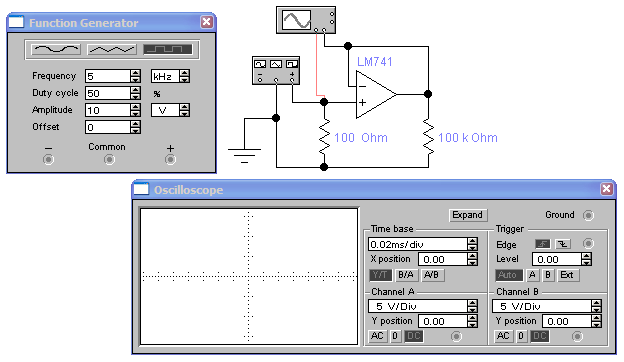Close the Oscilloscope window
Image resolution: width=624 pixels, height=362 pixels.
pyautogui.click(x=606, y=189)
